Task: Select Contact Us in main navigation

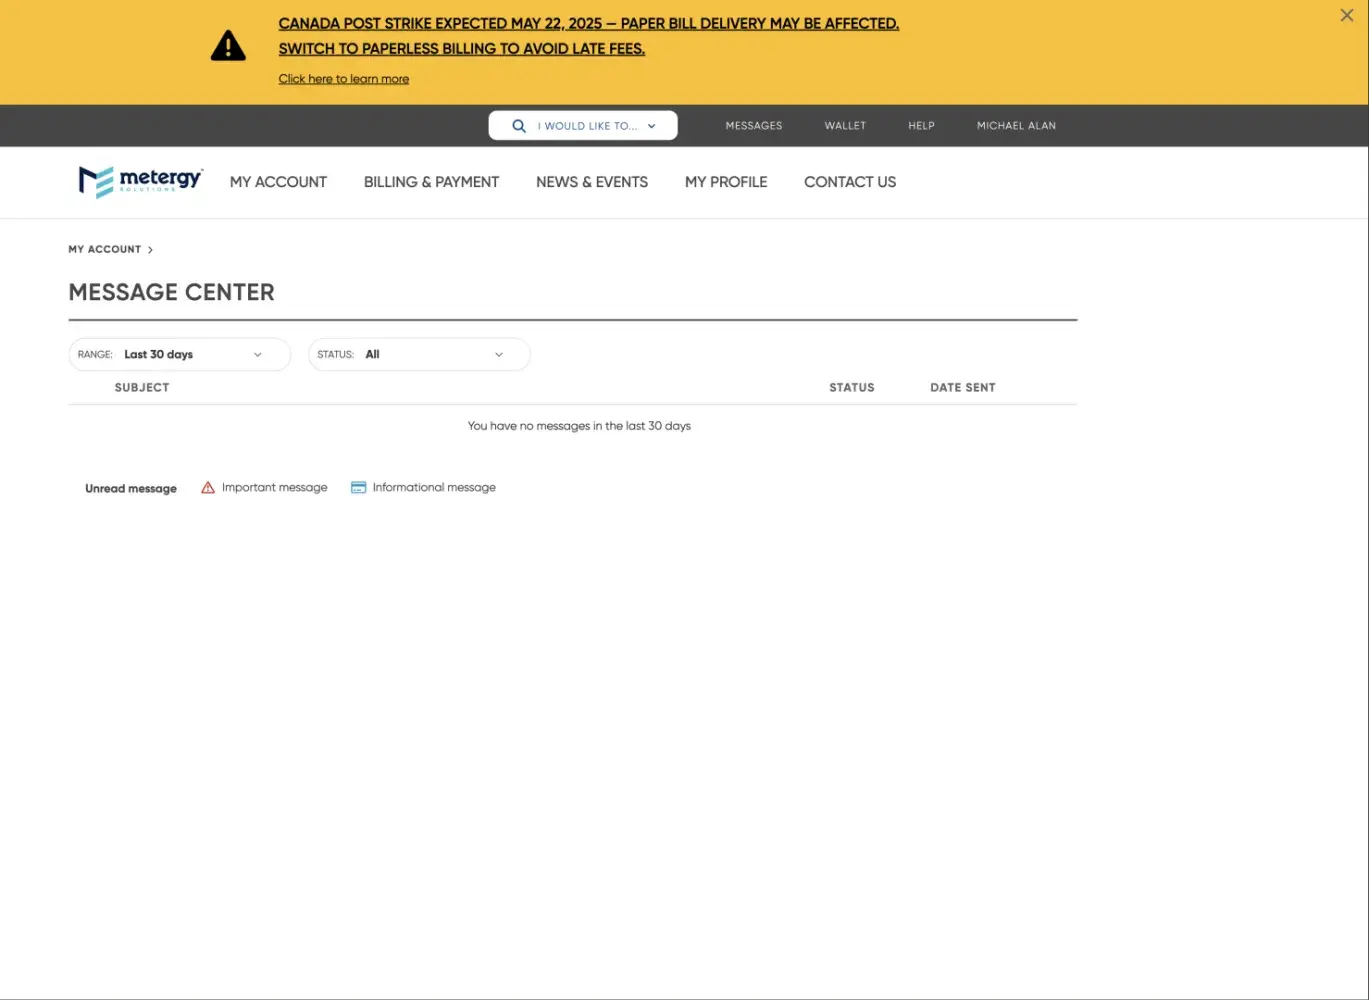Action: pyautogui.click(x=850, y=182)
